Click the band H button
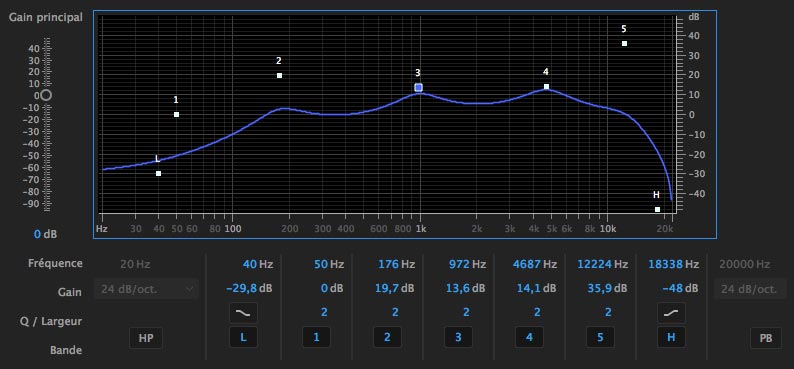 point(671,337)
